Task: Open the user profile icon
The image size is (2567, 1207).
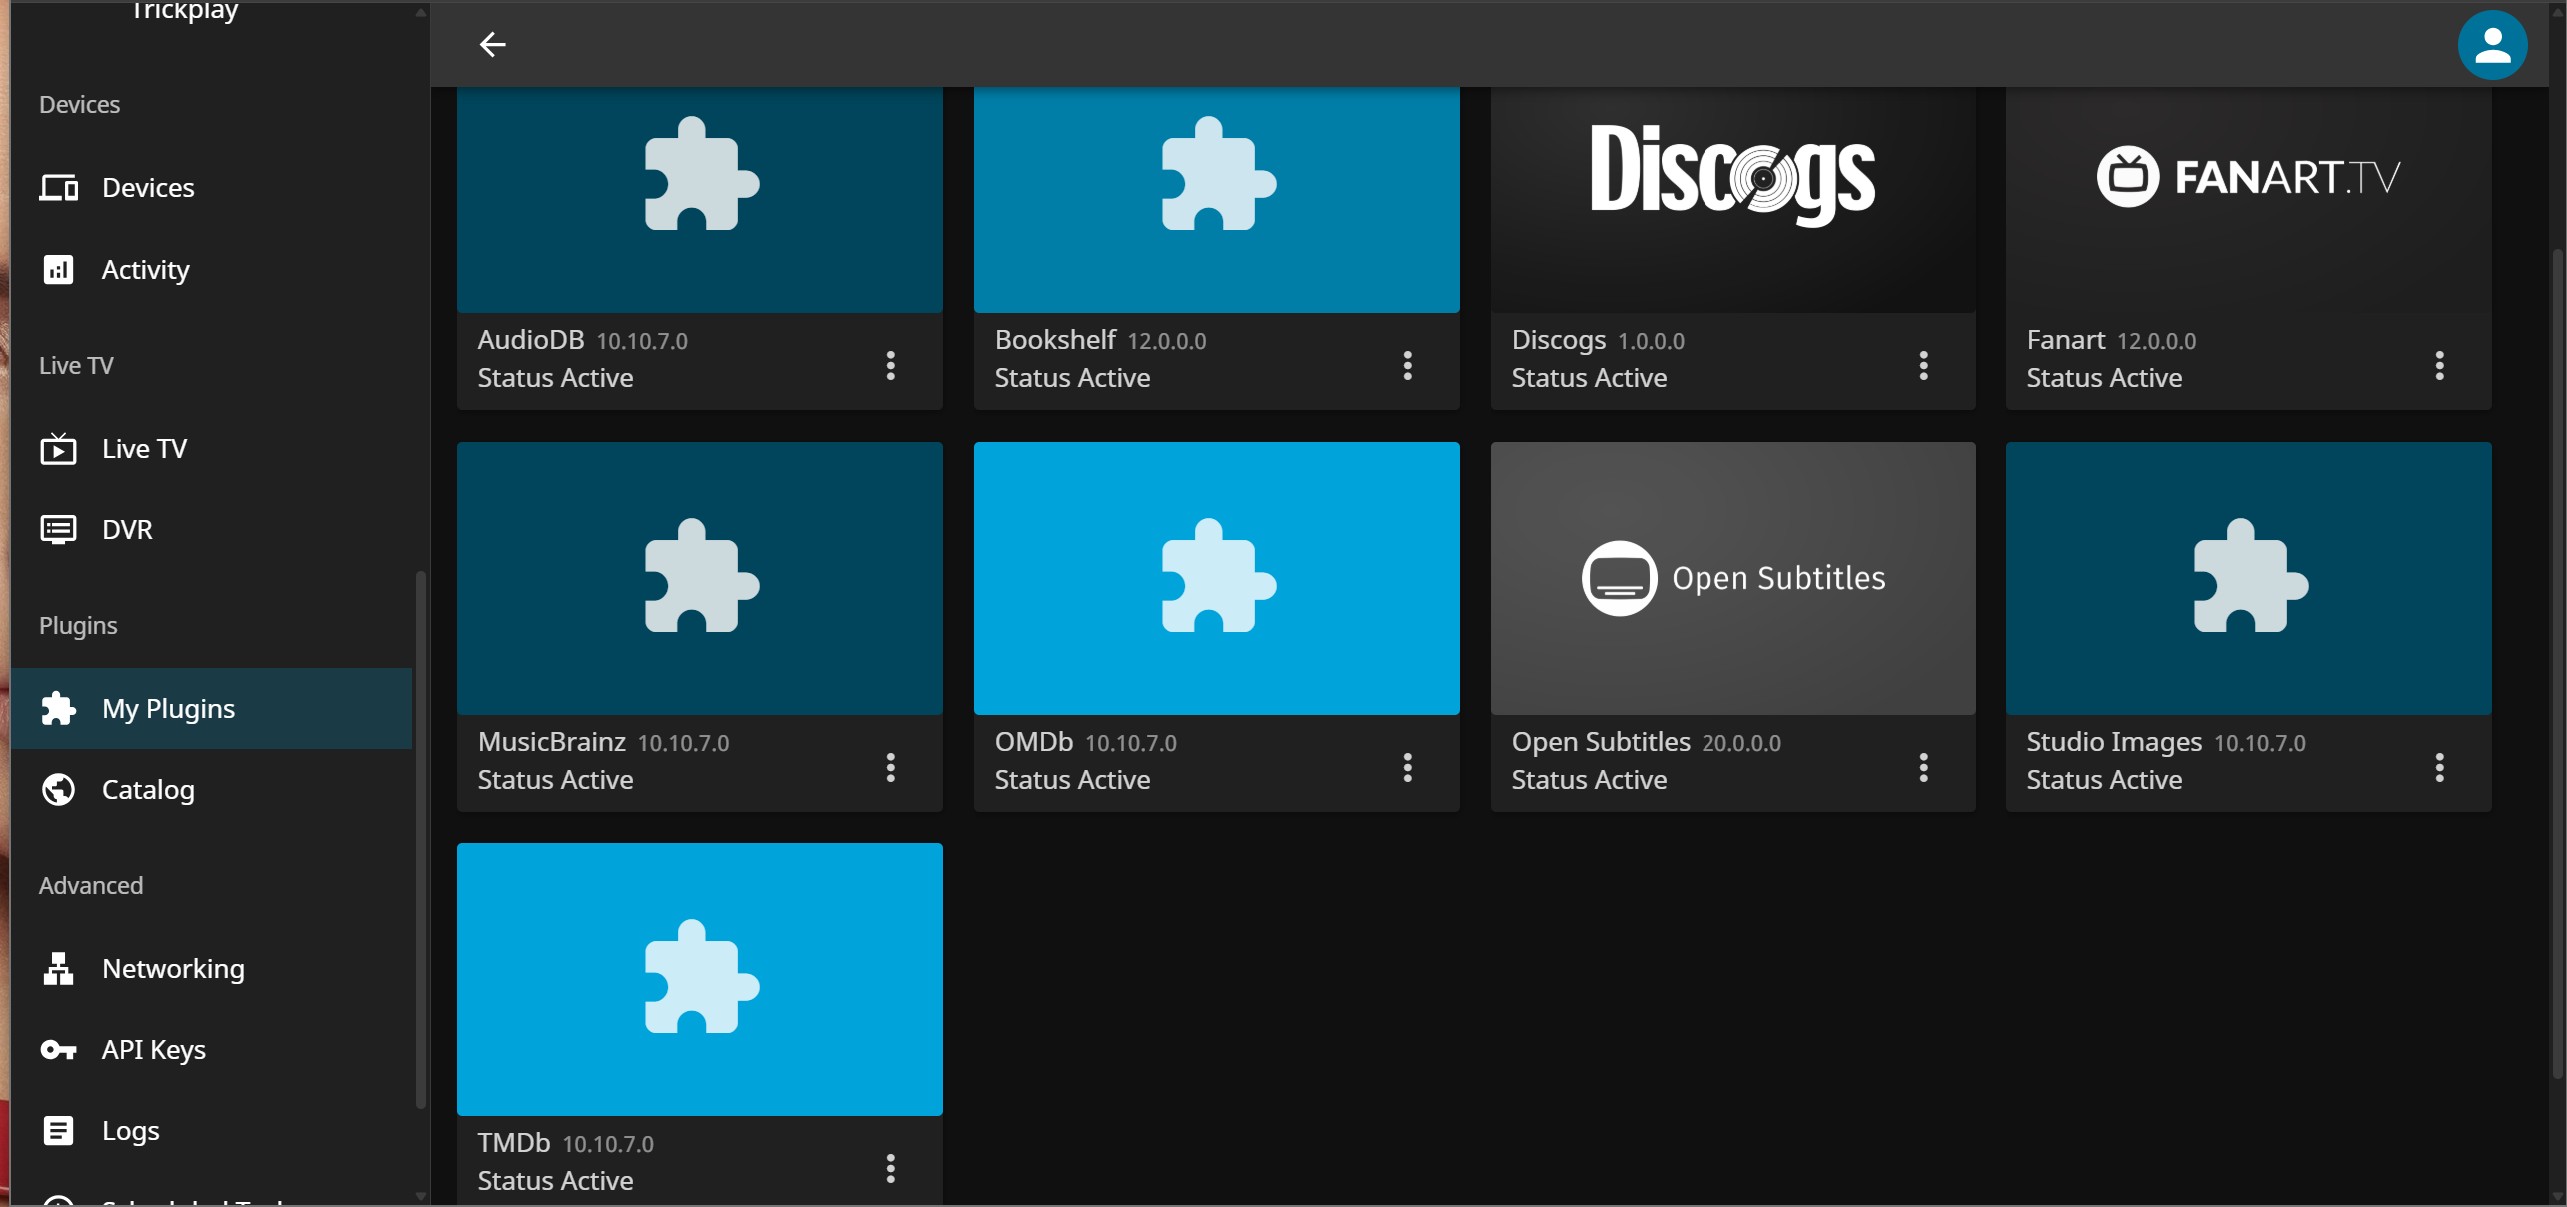Action: 2491,45
